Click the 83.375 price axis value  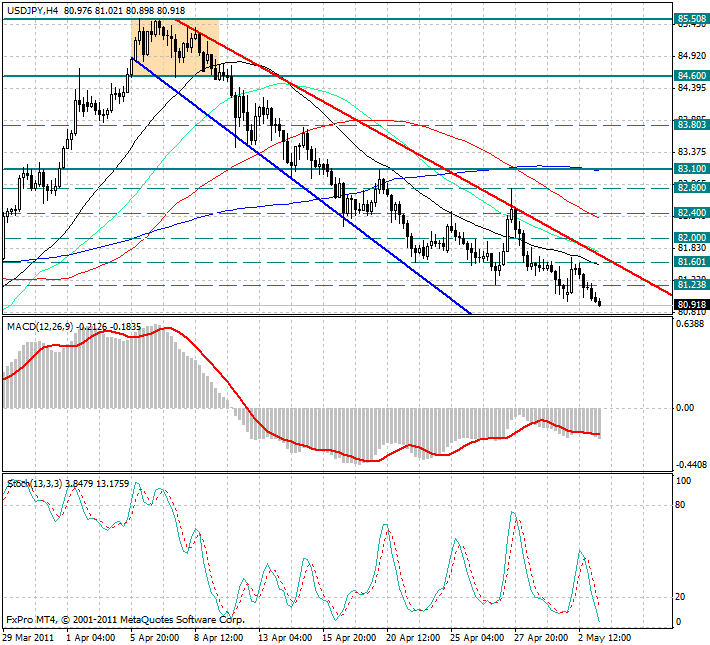click(x=691, y=151)
